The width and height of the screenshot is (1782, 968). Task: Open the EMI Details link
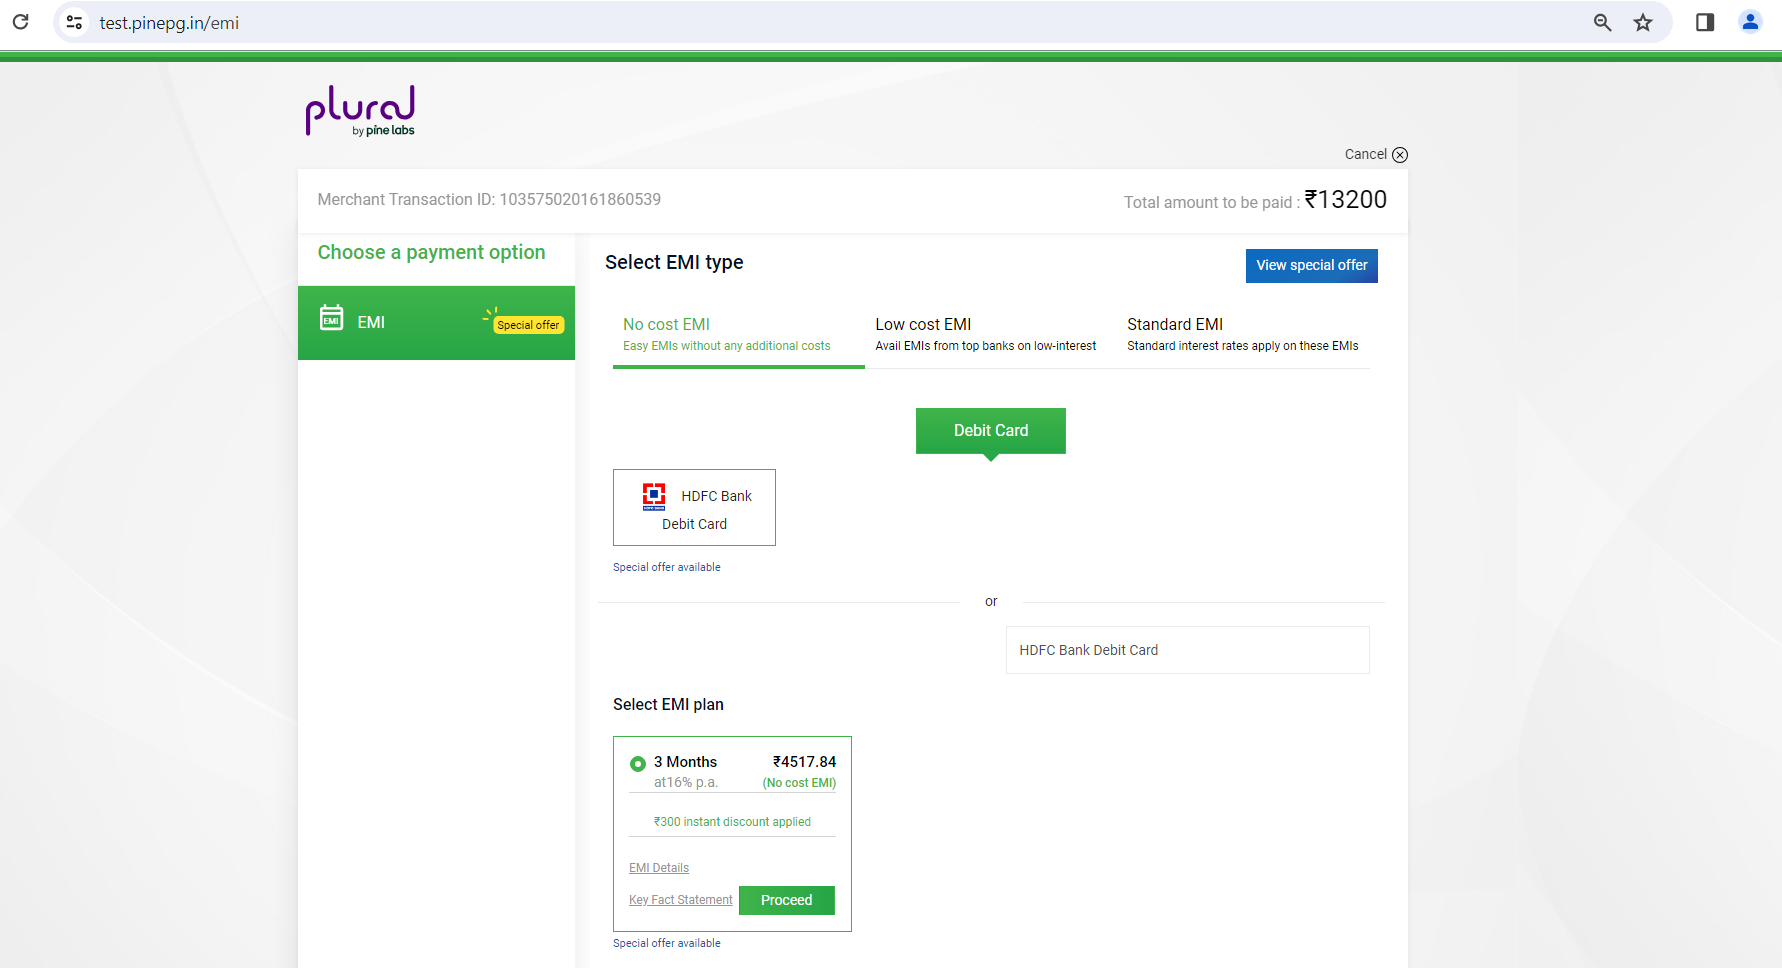tap(659, 868)
